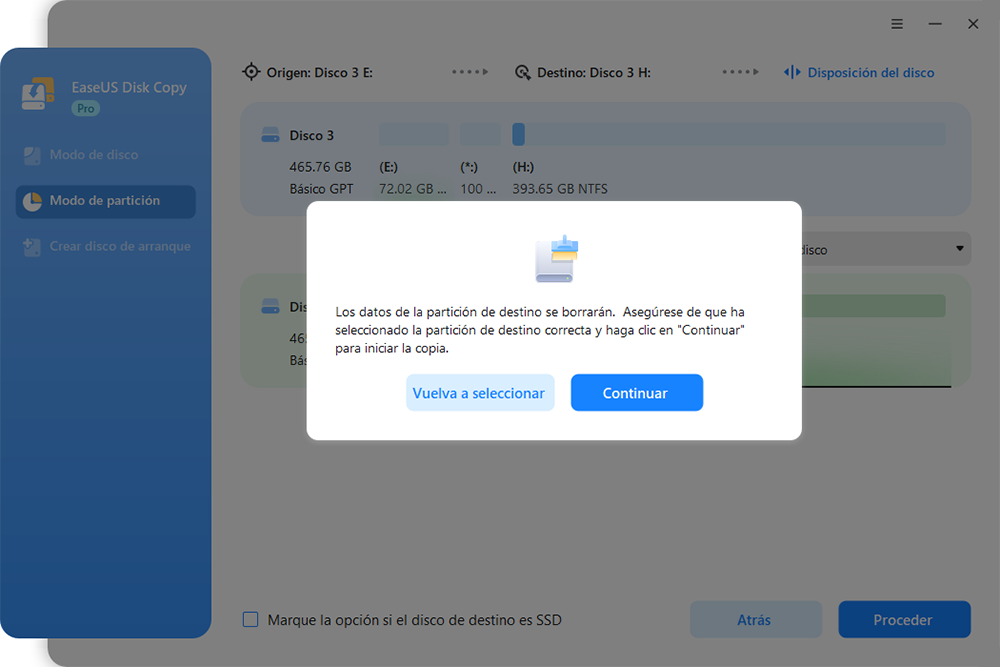Click the Origen: Disco 3 E: step label

[320, 73]
